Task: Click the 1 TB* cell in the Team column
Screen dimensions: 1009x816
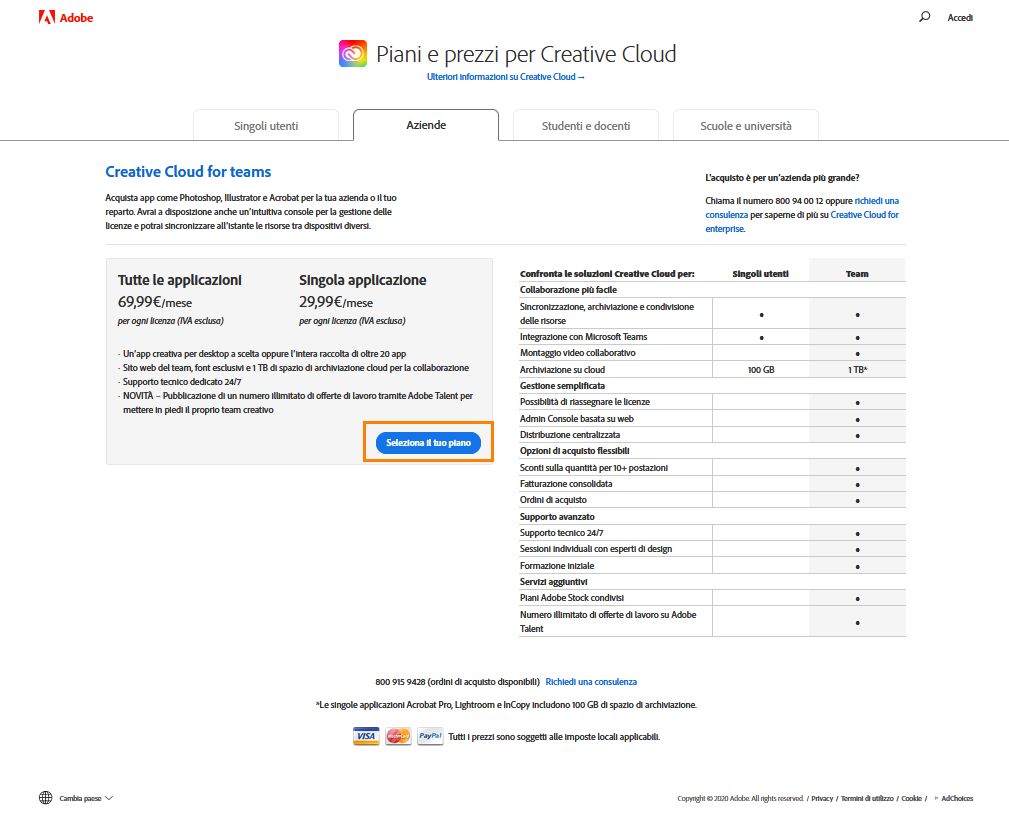Action: click(857, 370)
